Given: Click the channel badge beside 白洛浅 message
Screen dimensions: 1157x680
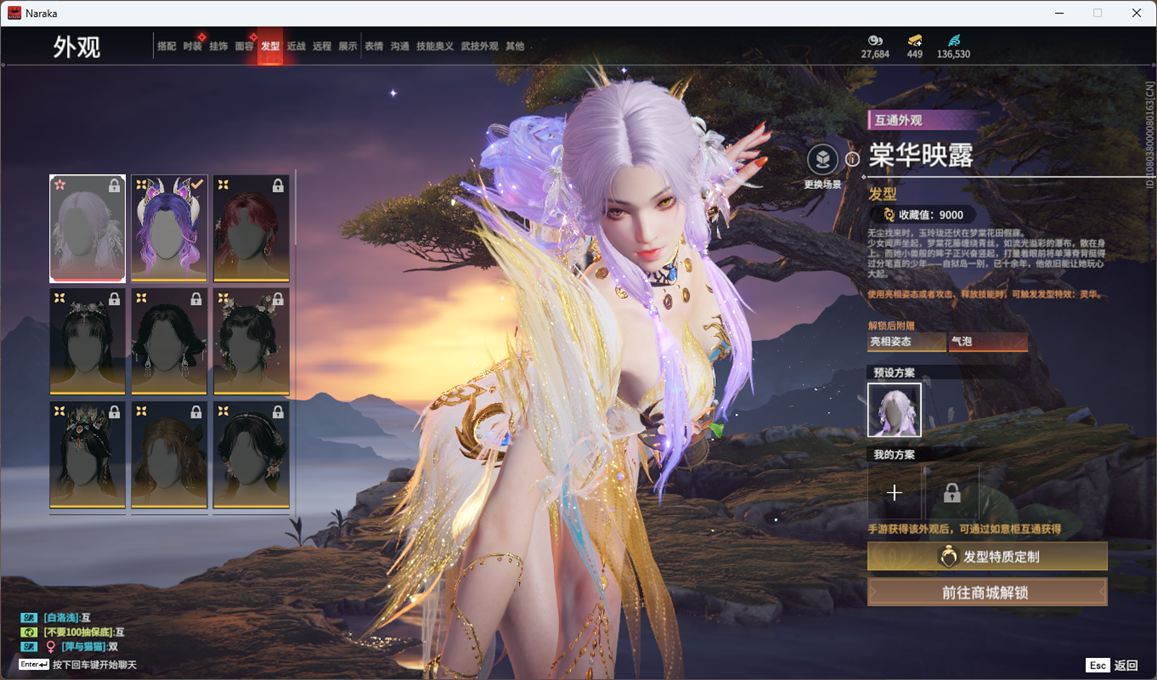Looking at the screenshot, I should pyautogui.click(x=29, y=617).
